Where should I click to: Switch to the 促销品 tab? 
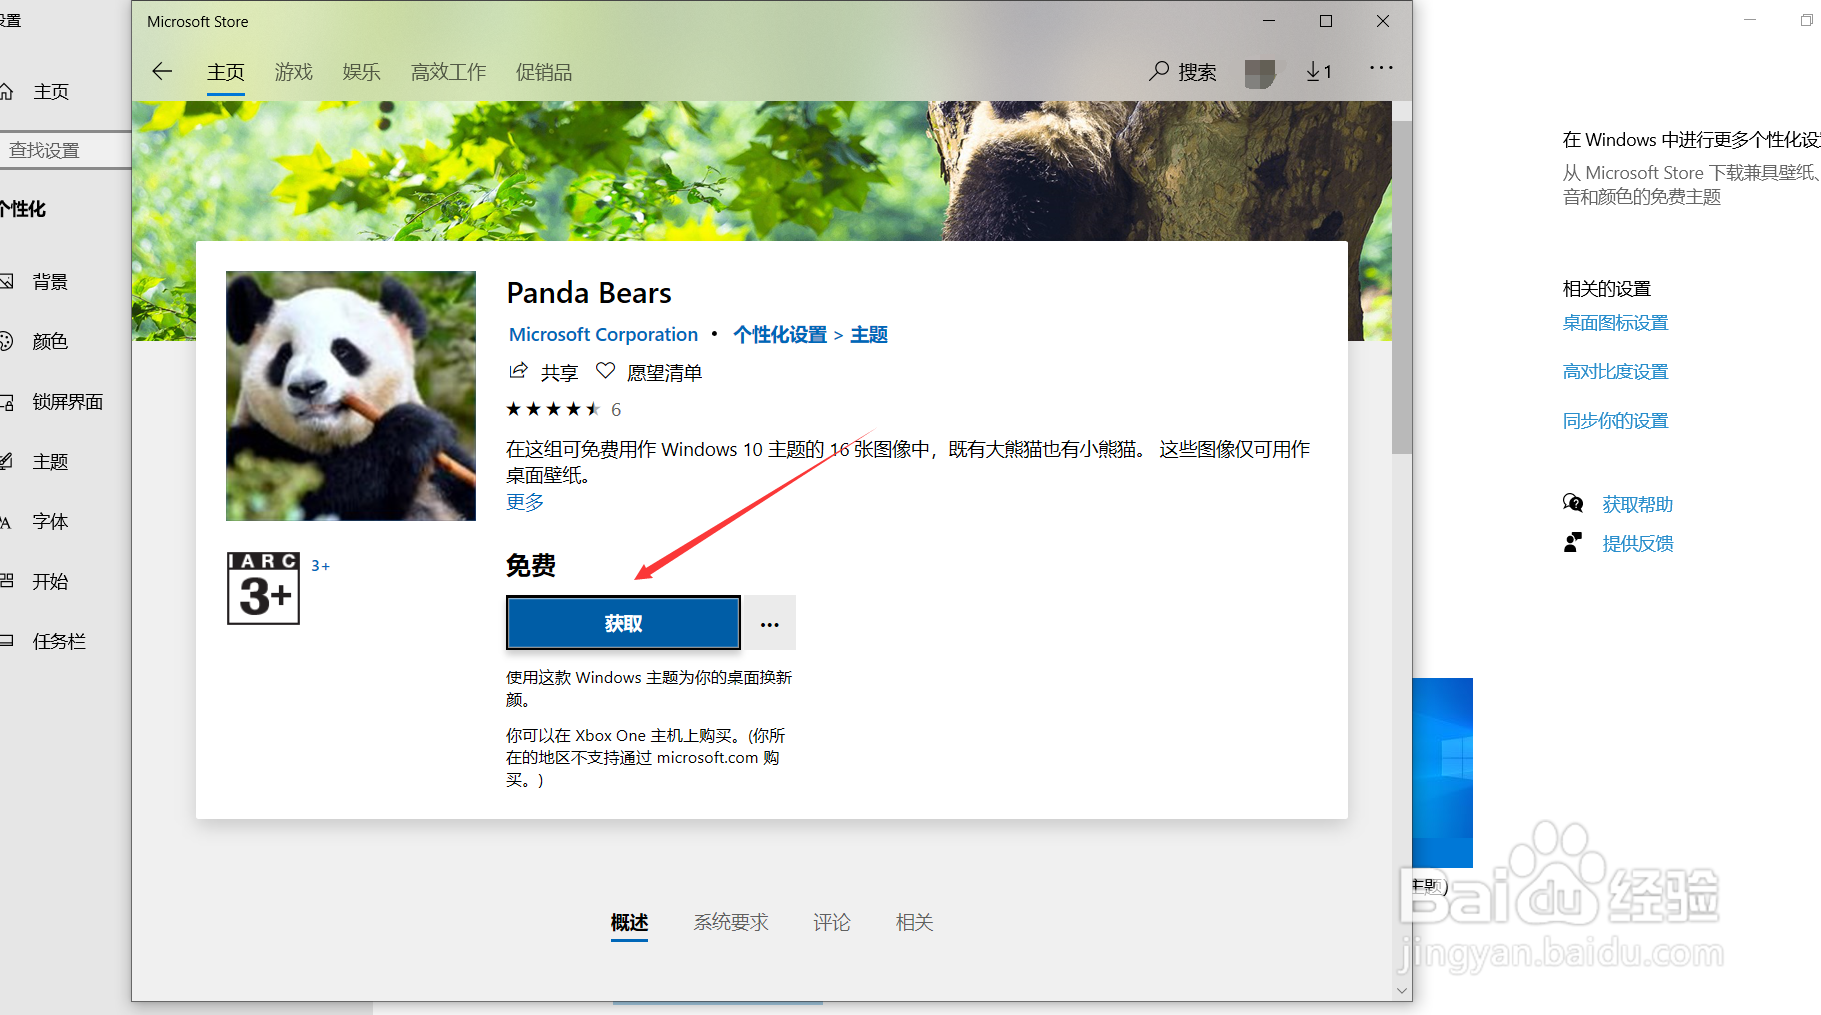pos(544,72)
